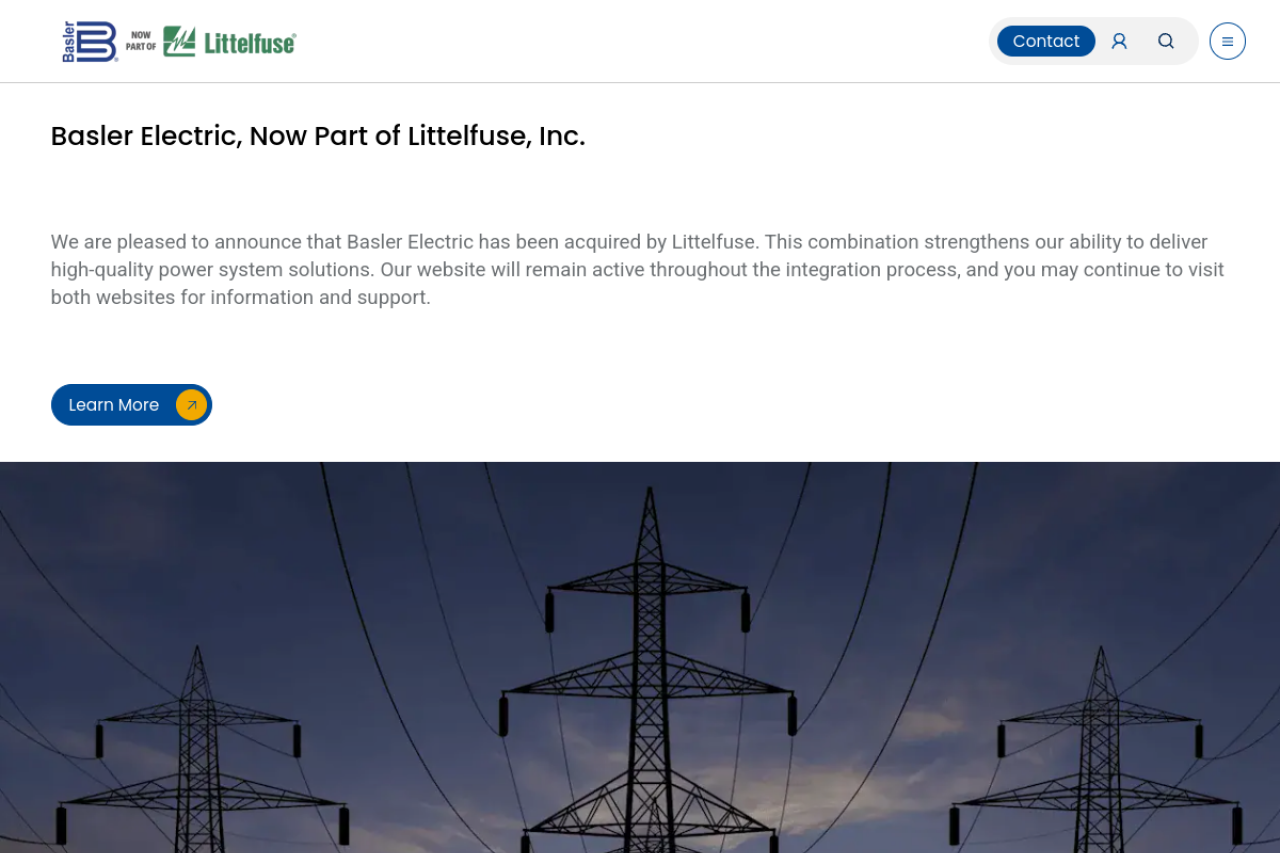The image size is (1280, 853).
Task: Click the Basler Electric B logo
Action: 90,41
